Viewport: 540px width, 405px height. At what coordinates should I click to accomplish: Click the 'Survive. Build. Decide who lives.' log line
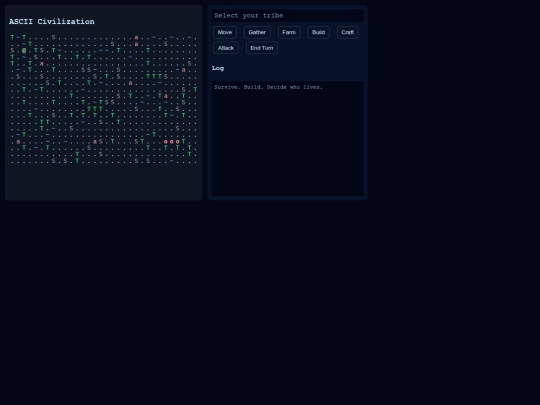[x=268, y=87]
